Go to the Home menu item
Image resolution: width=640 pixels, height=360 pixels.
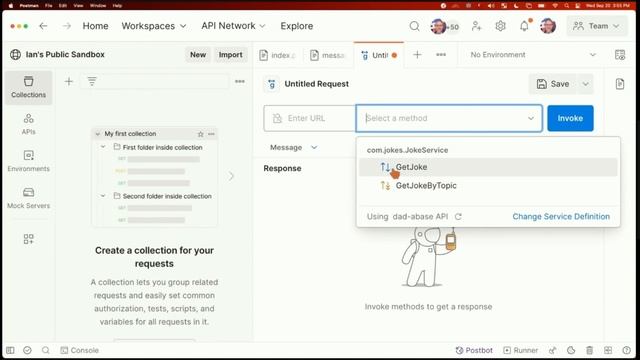pos(96,26)
